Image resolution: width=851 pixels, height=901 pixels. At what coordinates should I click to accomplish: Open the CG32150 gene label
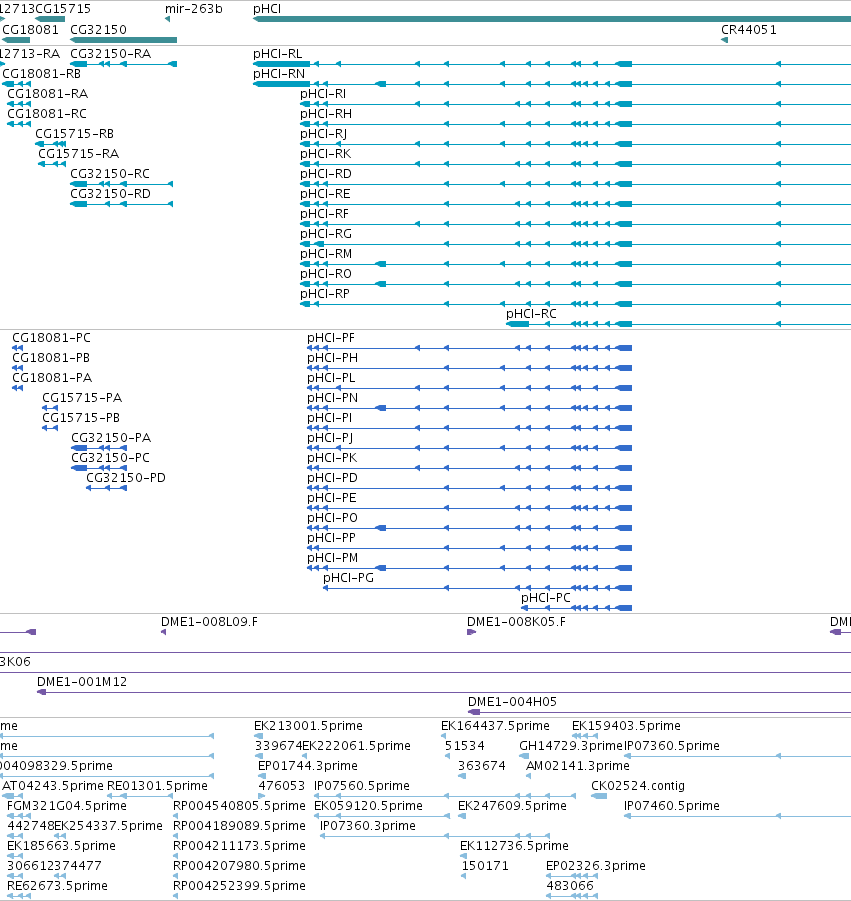[98, 30]
